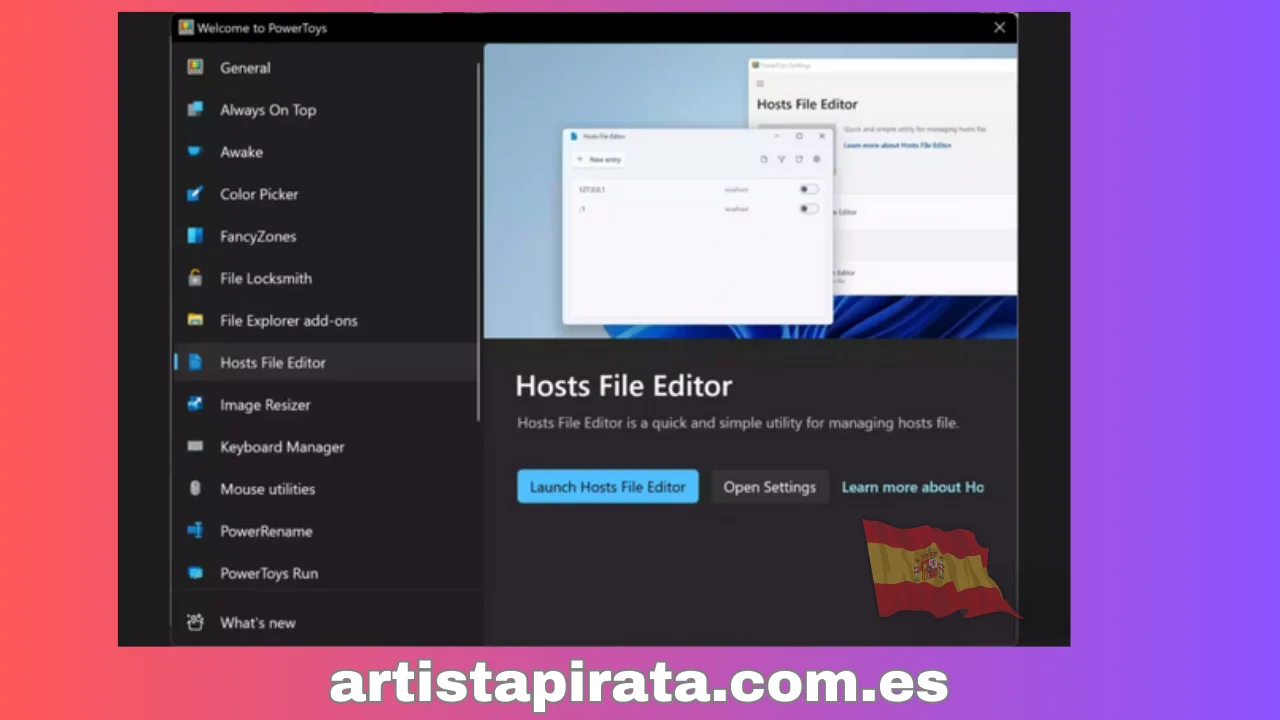Image resolution: width=1280 pixels, height=720 pixels.
Task: Go to Keyboard Manager
Action: [325, 446]
